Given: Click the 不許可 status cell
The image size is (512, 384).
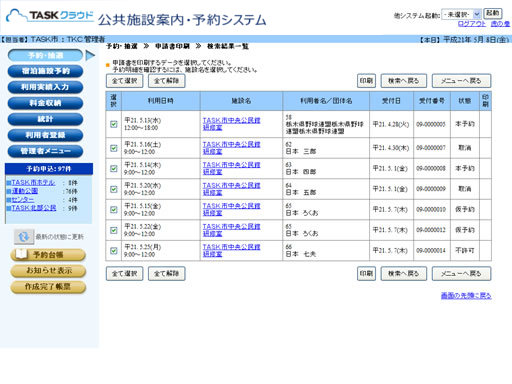Looking at the screenshot, I should [x=465, y=251].
